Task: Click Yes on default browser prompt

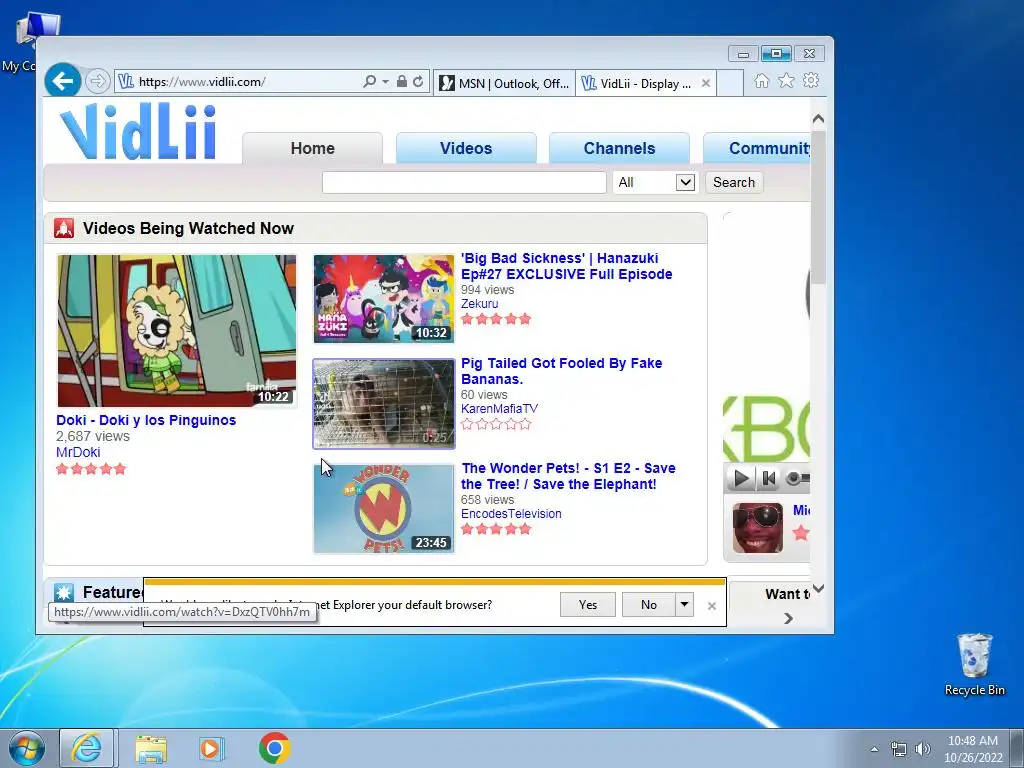Action: (x=588, y=605)
